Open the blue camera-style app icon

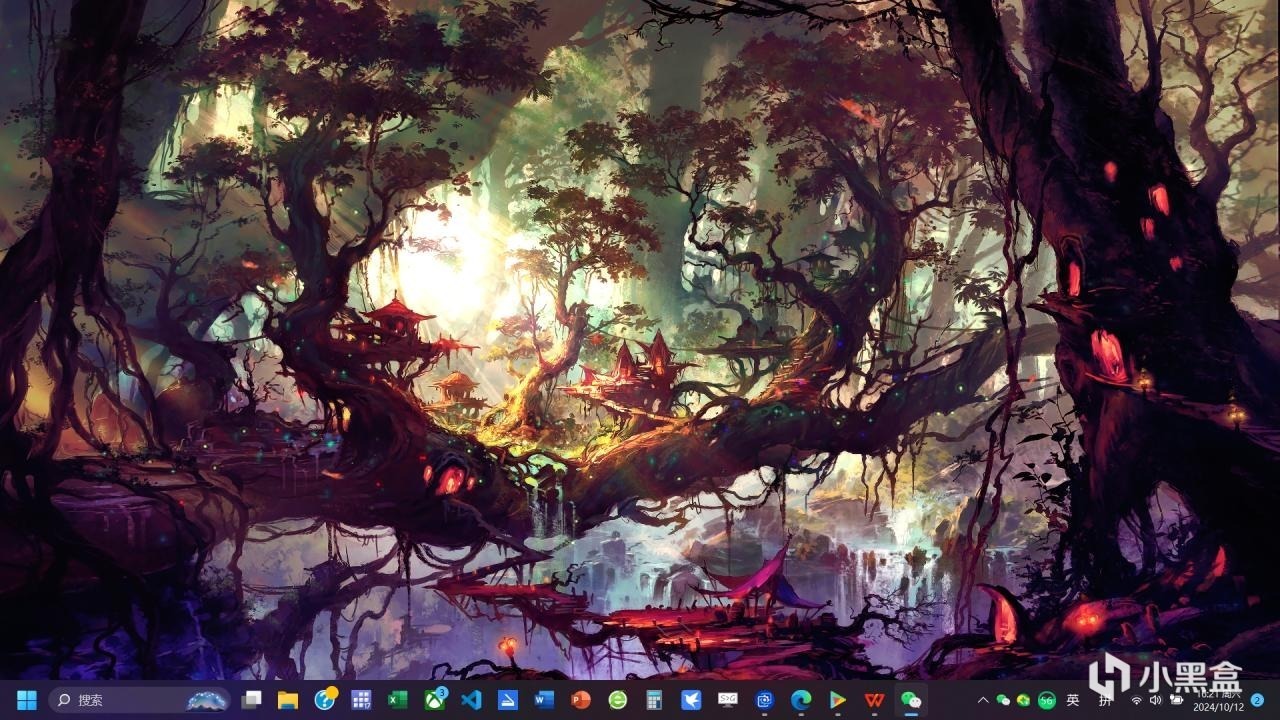(764, 700)
